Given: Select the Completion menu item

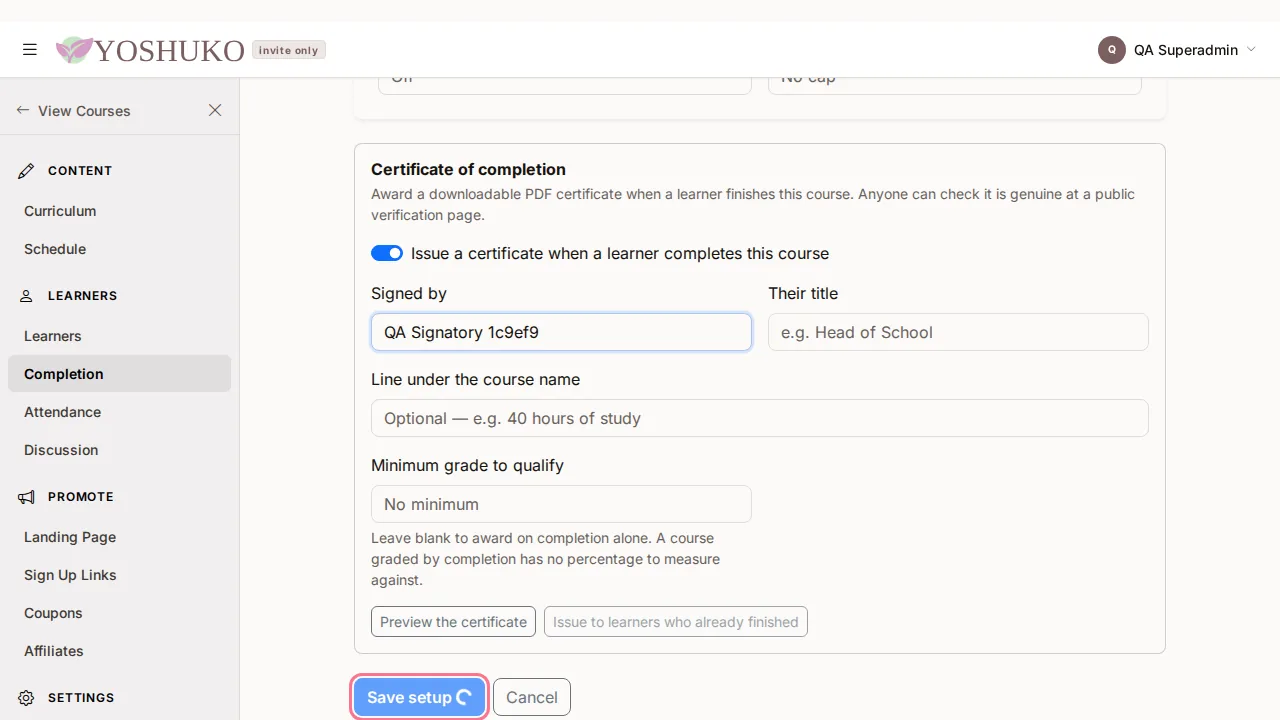Looking at the screenshot, I should click(x=120, y=374).
